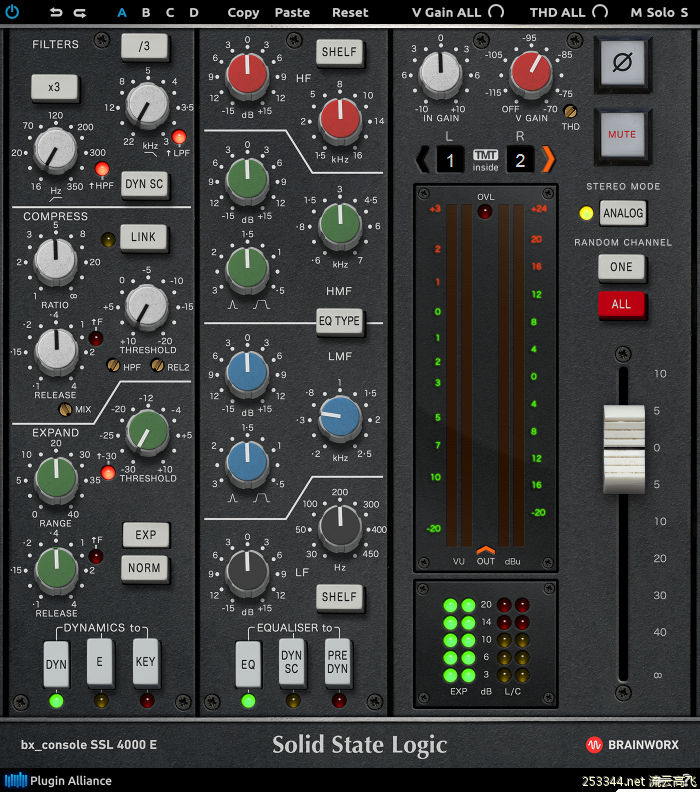The width and height of the screenshot is (700, 792).
Task: Click the expander RELEASE green knob
Action: (56, 569)
